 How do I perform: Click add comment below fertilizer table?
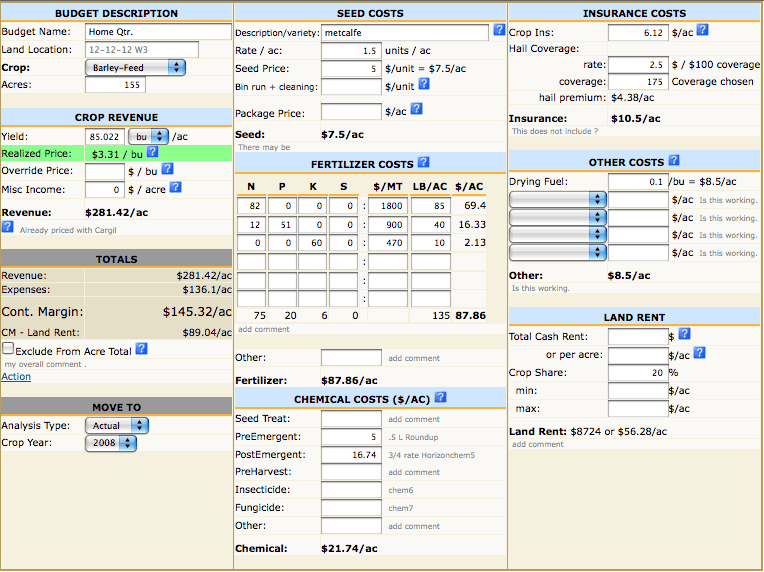[264, 329]
